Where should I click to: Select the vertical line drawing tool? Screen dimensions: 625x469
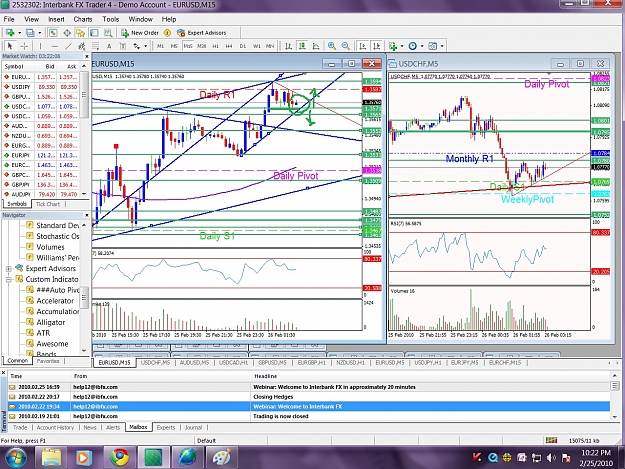pyautogui.click(x=40, y=46)
